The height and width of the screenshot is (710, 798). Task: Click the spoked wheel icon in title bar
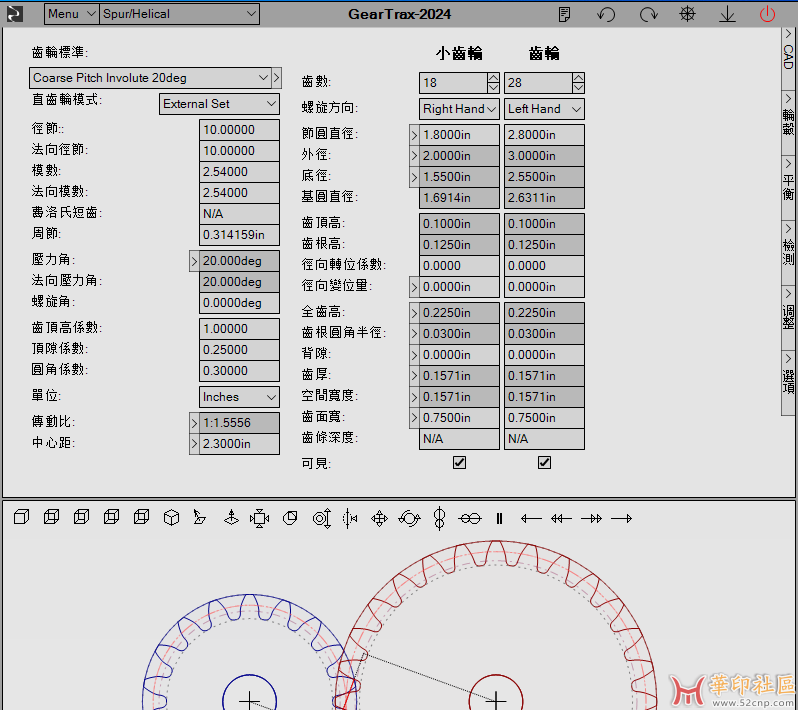click(687, 14)
